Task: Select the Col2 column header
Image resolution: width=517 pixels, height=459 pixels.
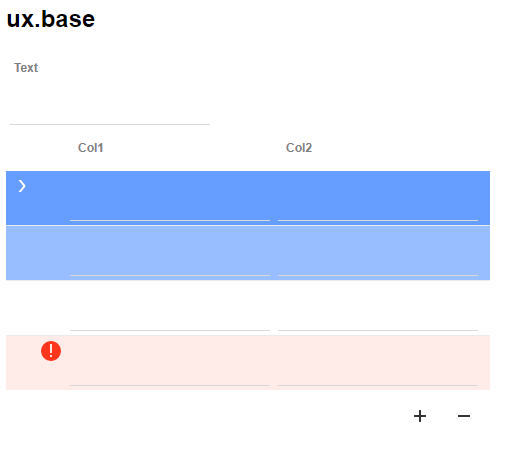Action: pos(299,148)
